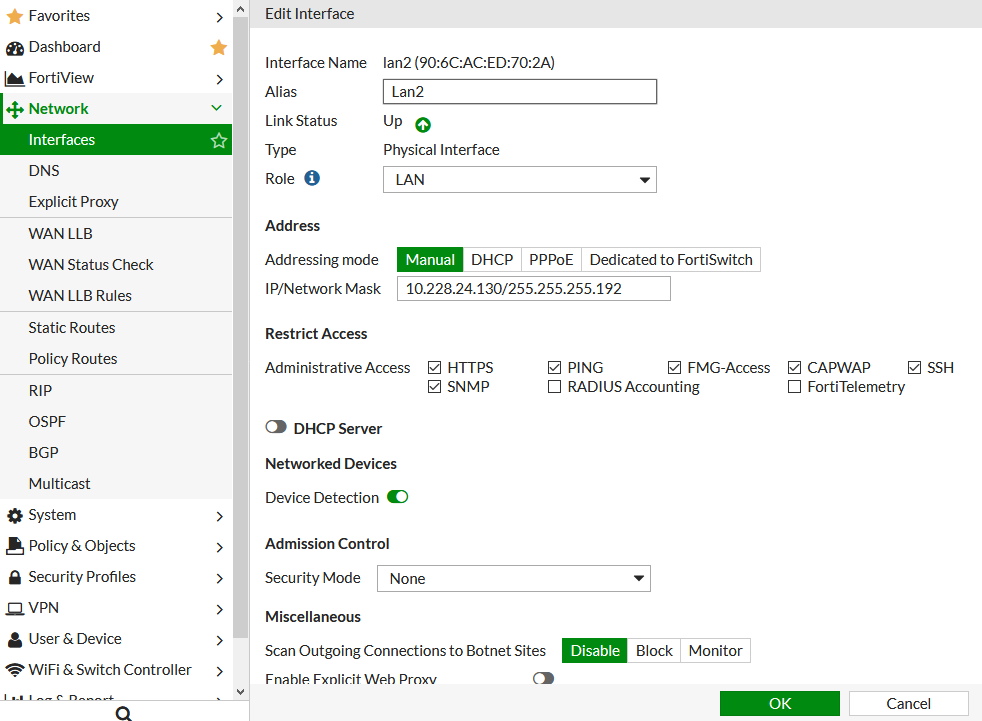Expand the FortiView chevron
Image resolution: width=982 pixels, height=721 pixels.
coord(219,79)
